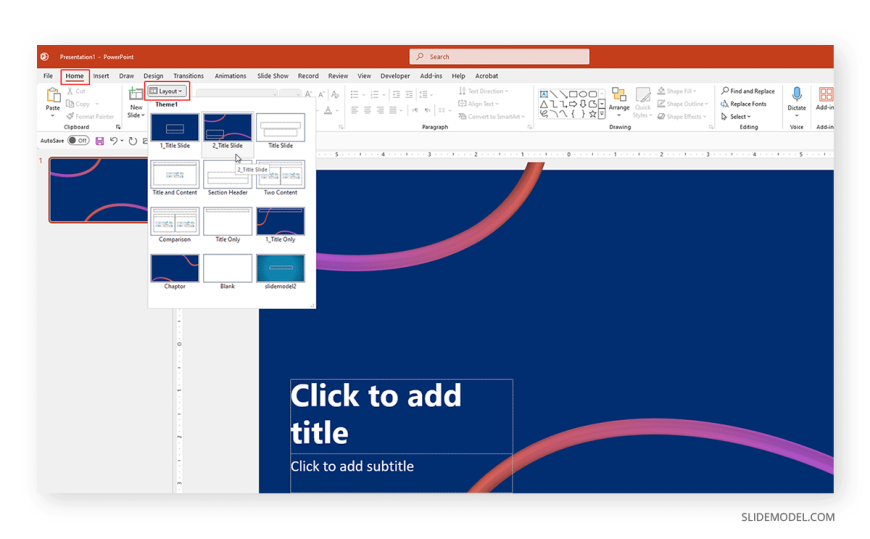Toggle the AutoSave switch
The height and width of the screenshot is (539, 870).
[x=78, y=140]
